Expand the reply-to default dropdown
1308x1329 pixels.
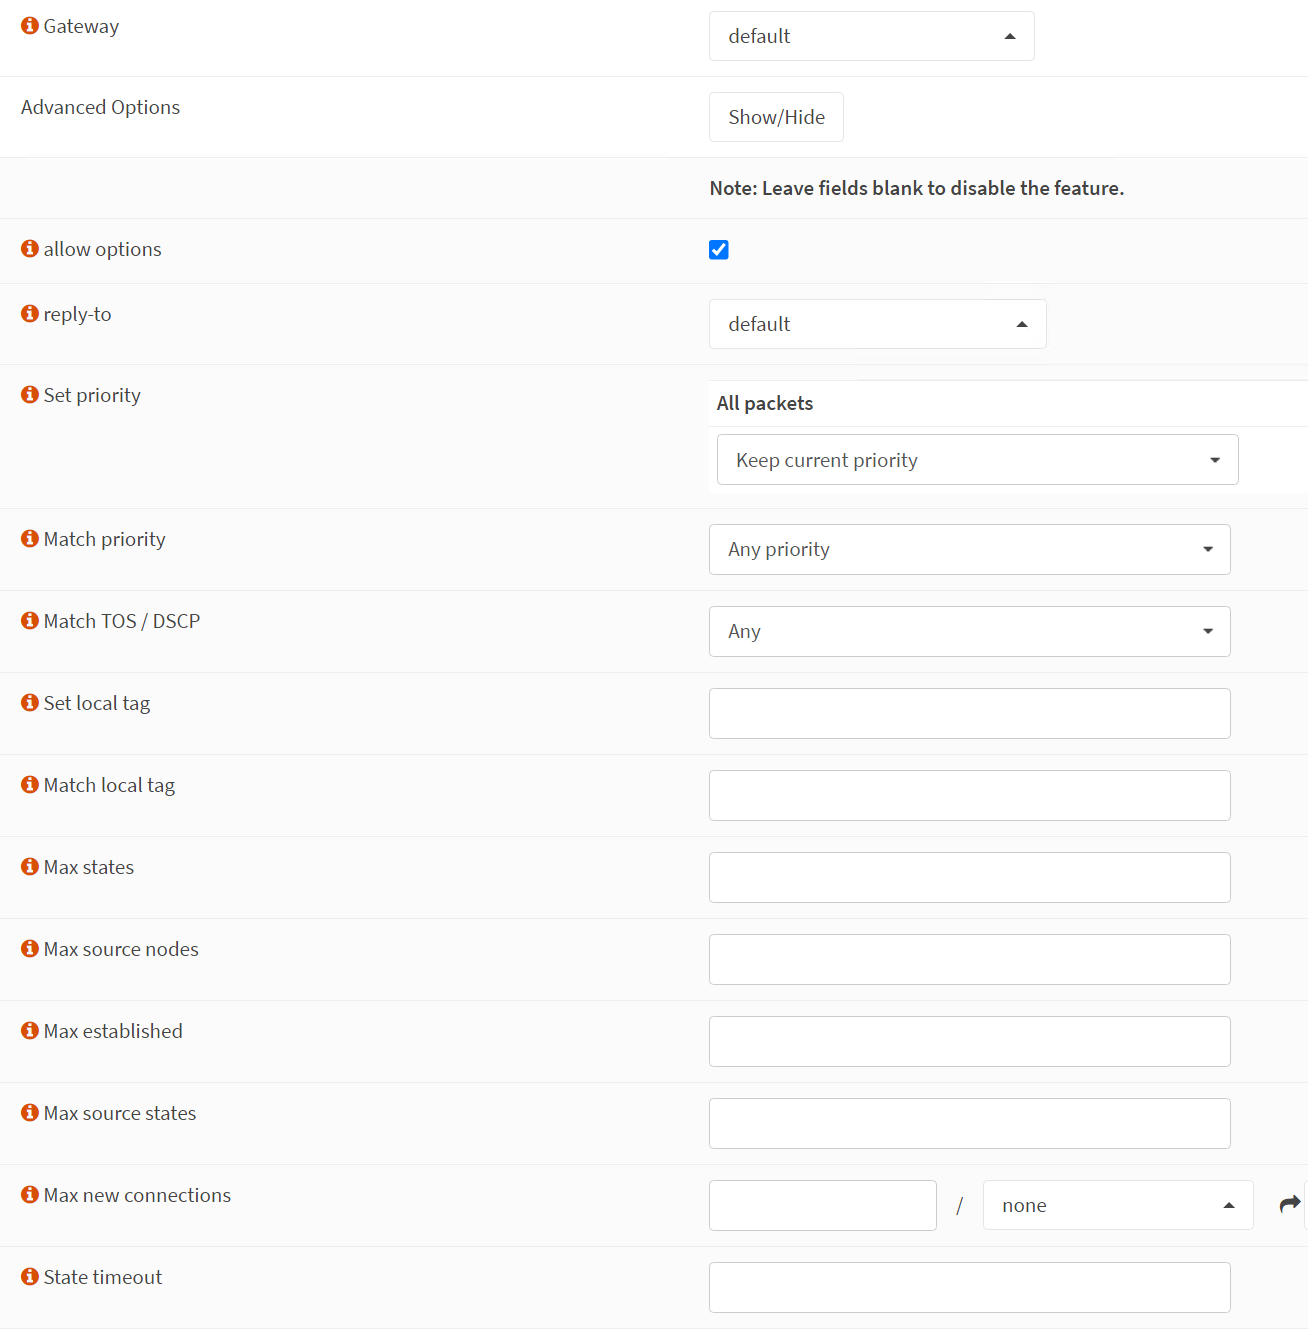coord(878,324)
